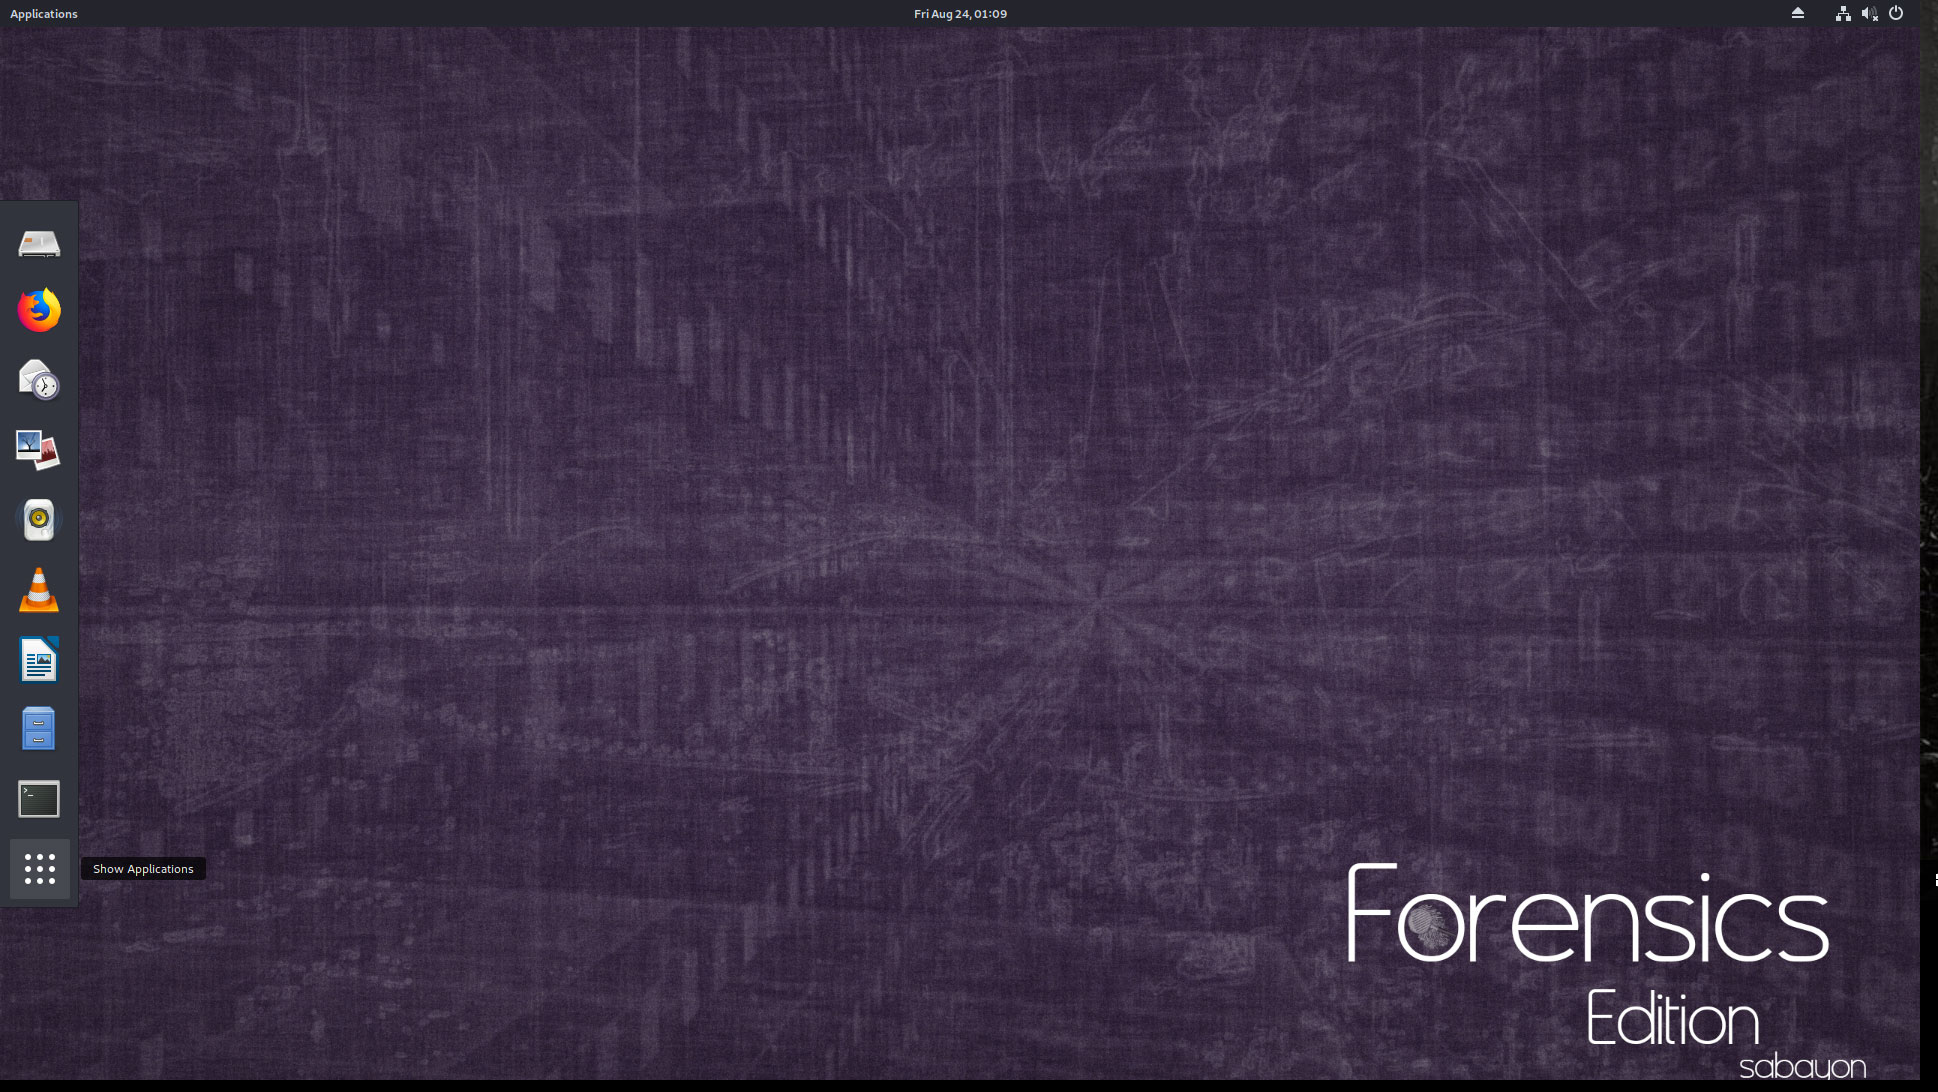The height and width of the screenshot is (1092, 1938).
Task: Open the clock and calendar panel
Action: coord(960,14)
